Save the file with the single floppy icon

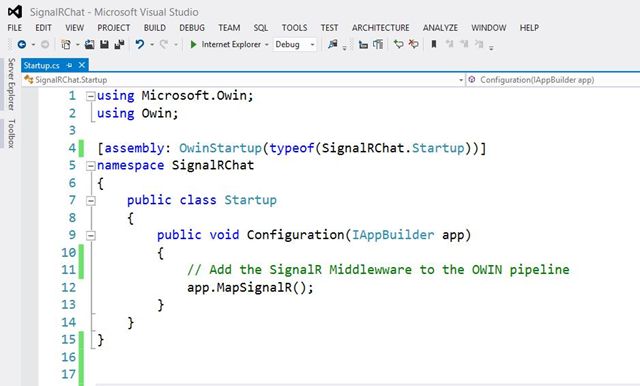tap(104, 44)
